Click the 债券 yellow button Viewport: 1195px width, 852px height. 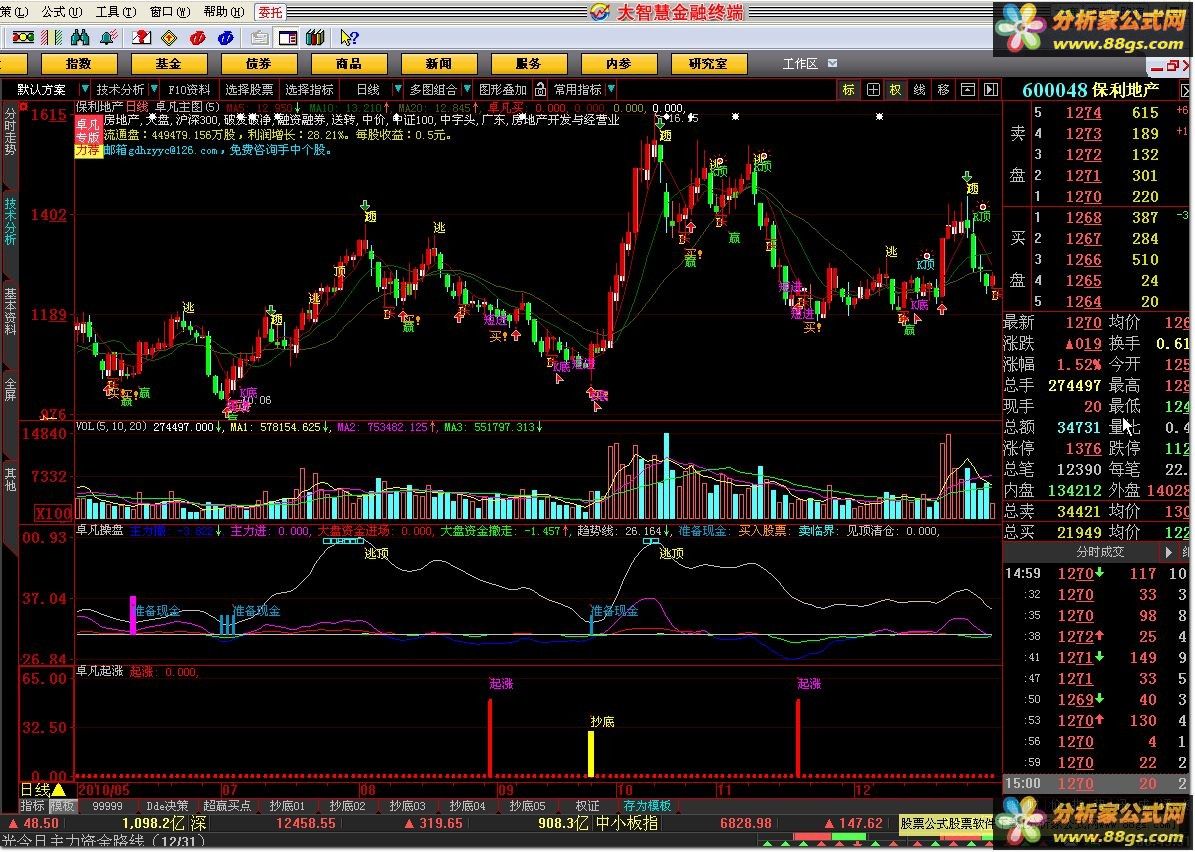pos(258,63)
